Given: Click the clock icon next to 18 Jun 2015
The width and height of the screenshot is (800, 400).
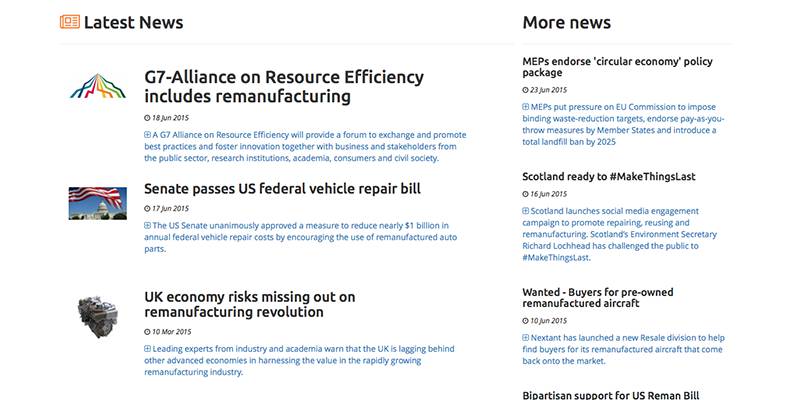Looking at the screenshot, I should (x=147, y=118).
